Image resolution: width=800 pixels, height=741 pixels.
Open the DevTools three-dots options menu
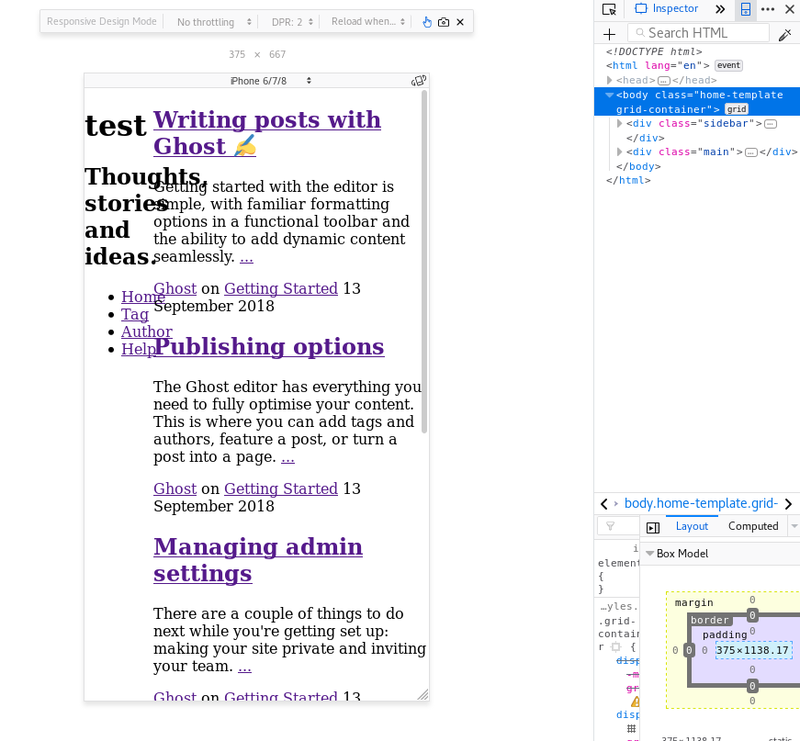point(768,9)
